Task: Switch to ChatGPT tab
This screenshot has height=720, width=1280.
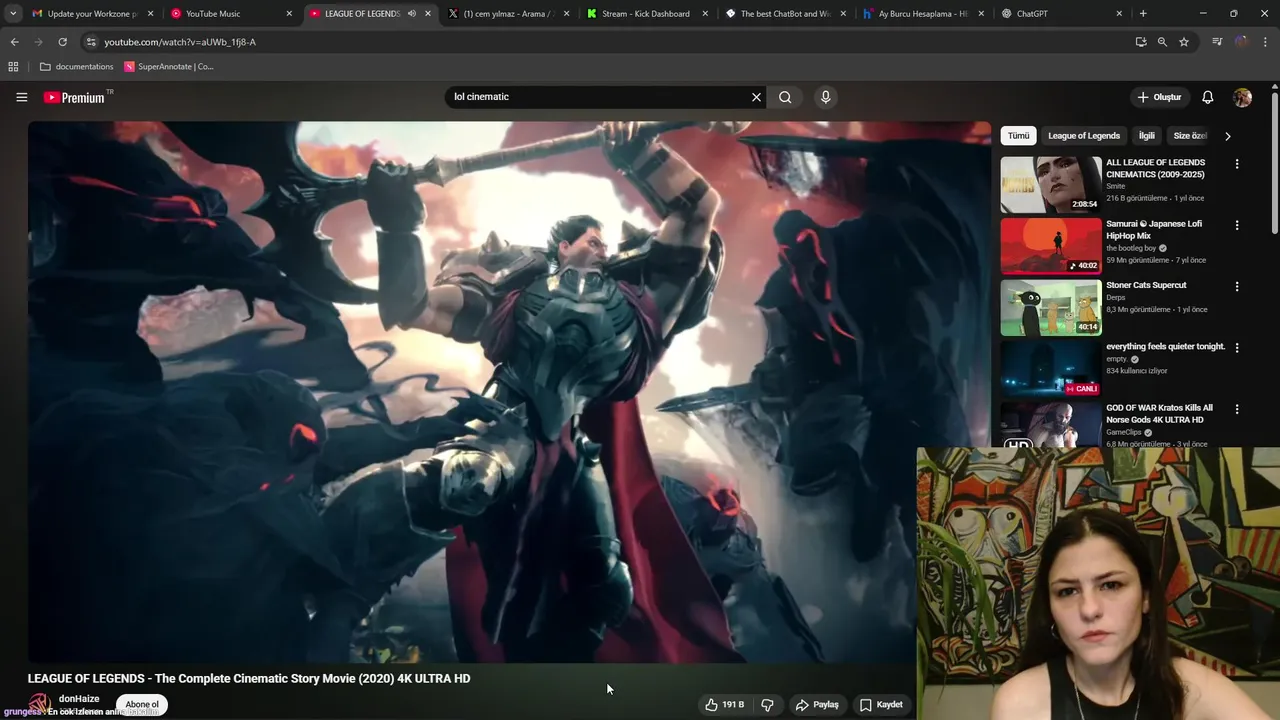Action: 1062,14
